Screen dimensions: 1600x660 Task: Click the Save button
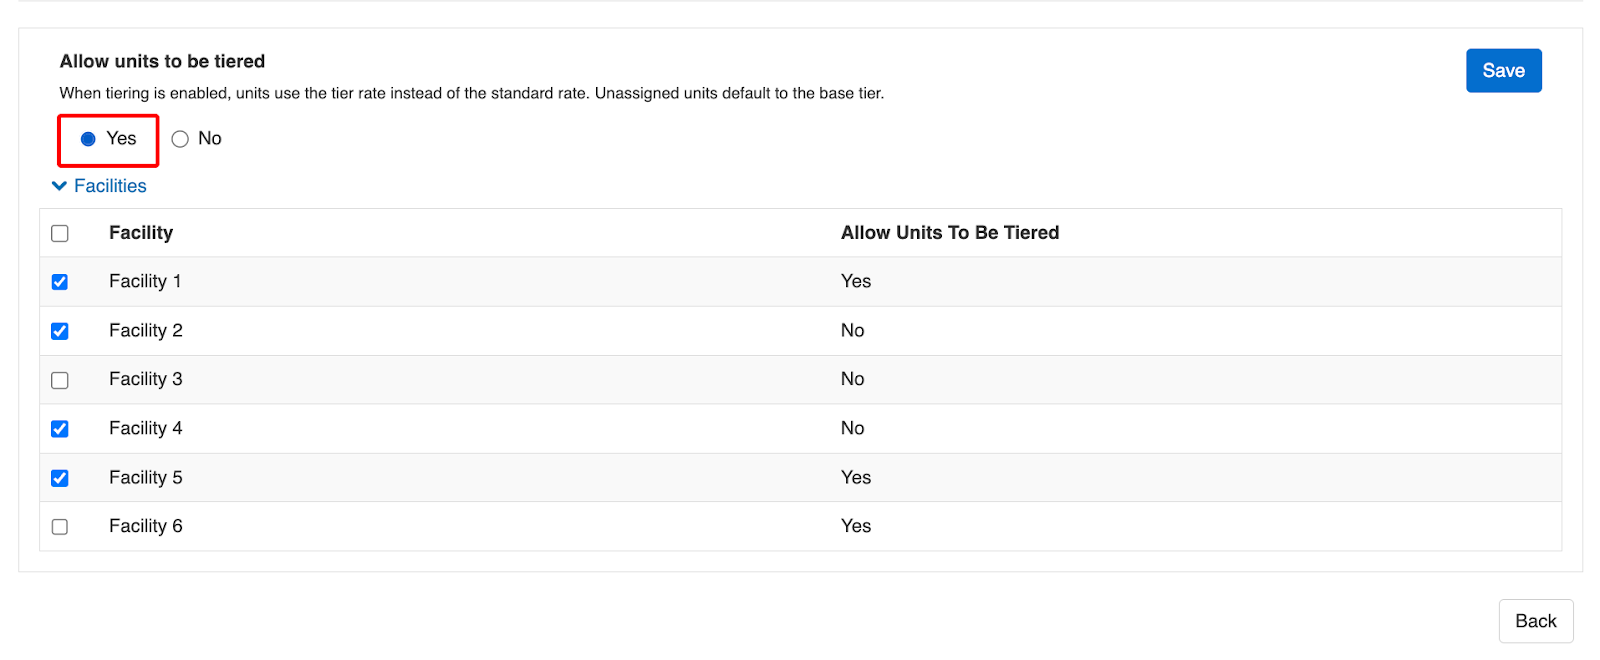click(1503, 71)
